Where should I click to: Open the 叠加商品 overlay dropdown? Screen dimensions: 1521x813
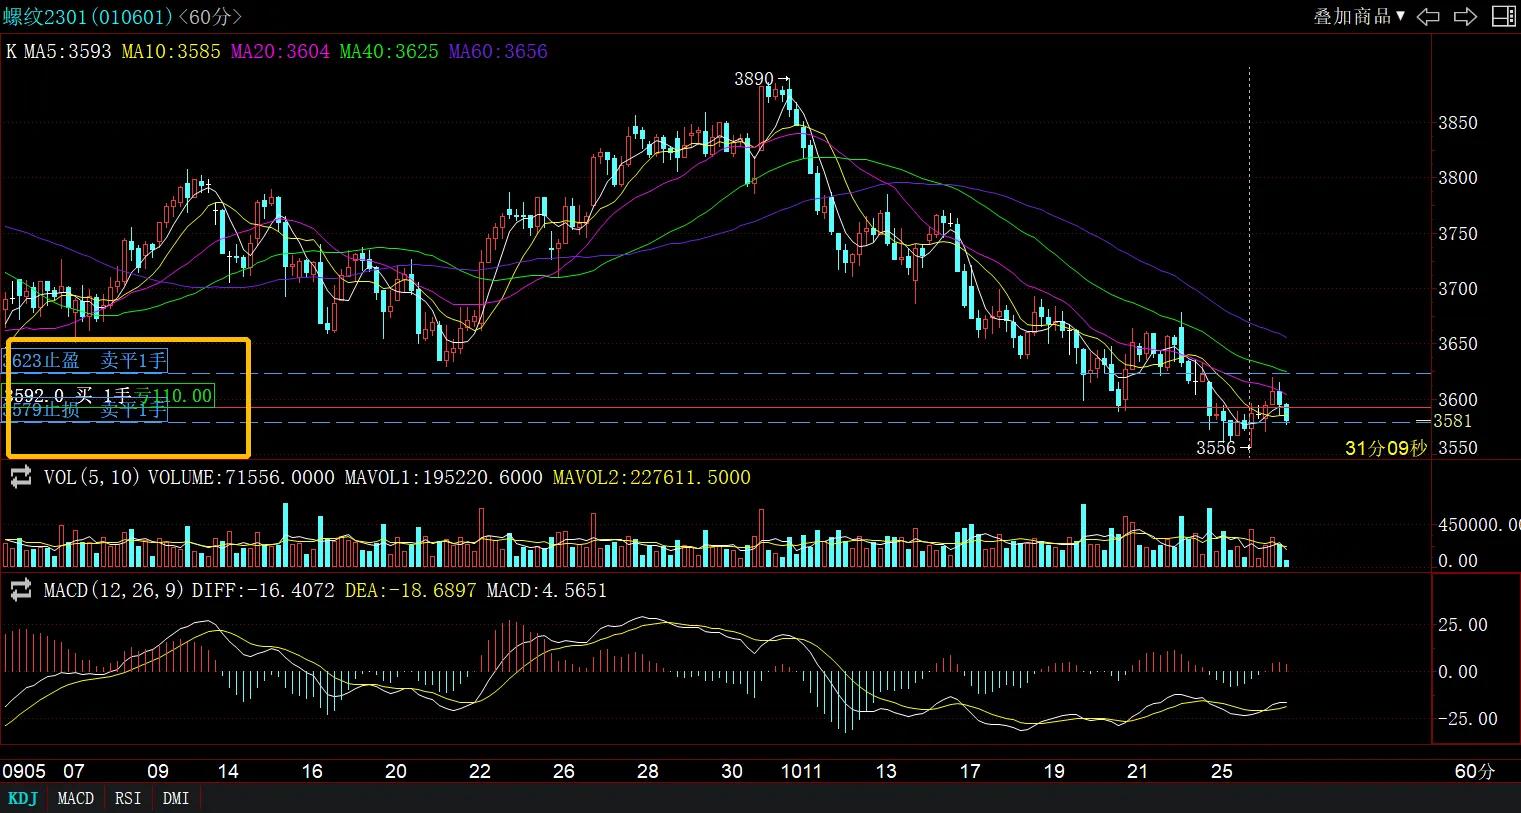[1359, 16]
